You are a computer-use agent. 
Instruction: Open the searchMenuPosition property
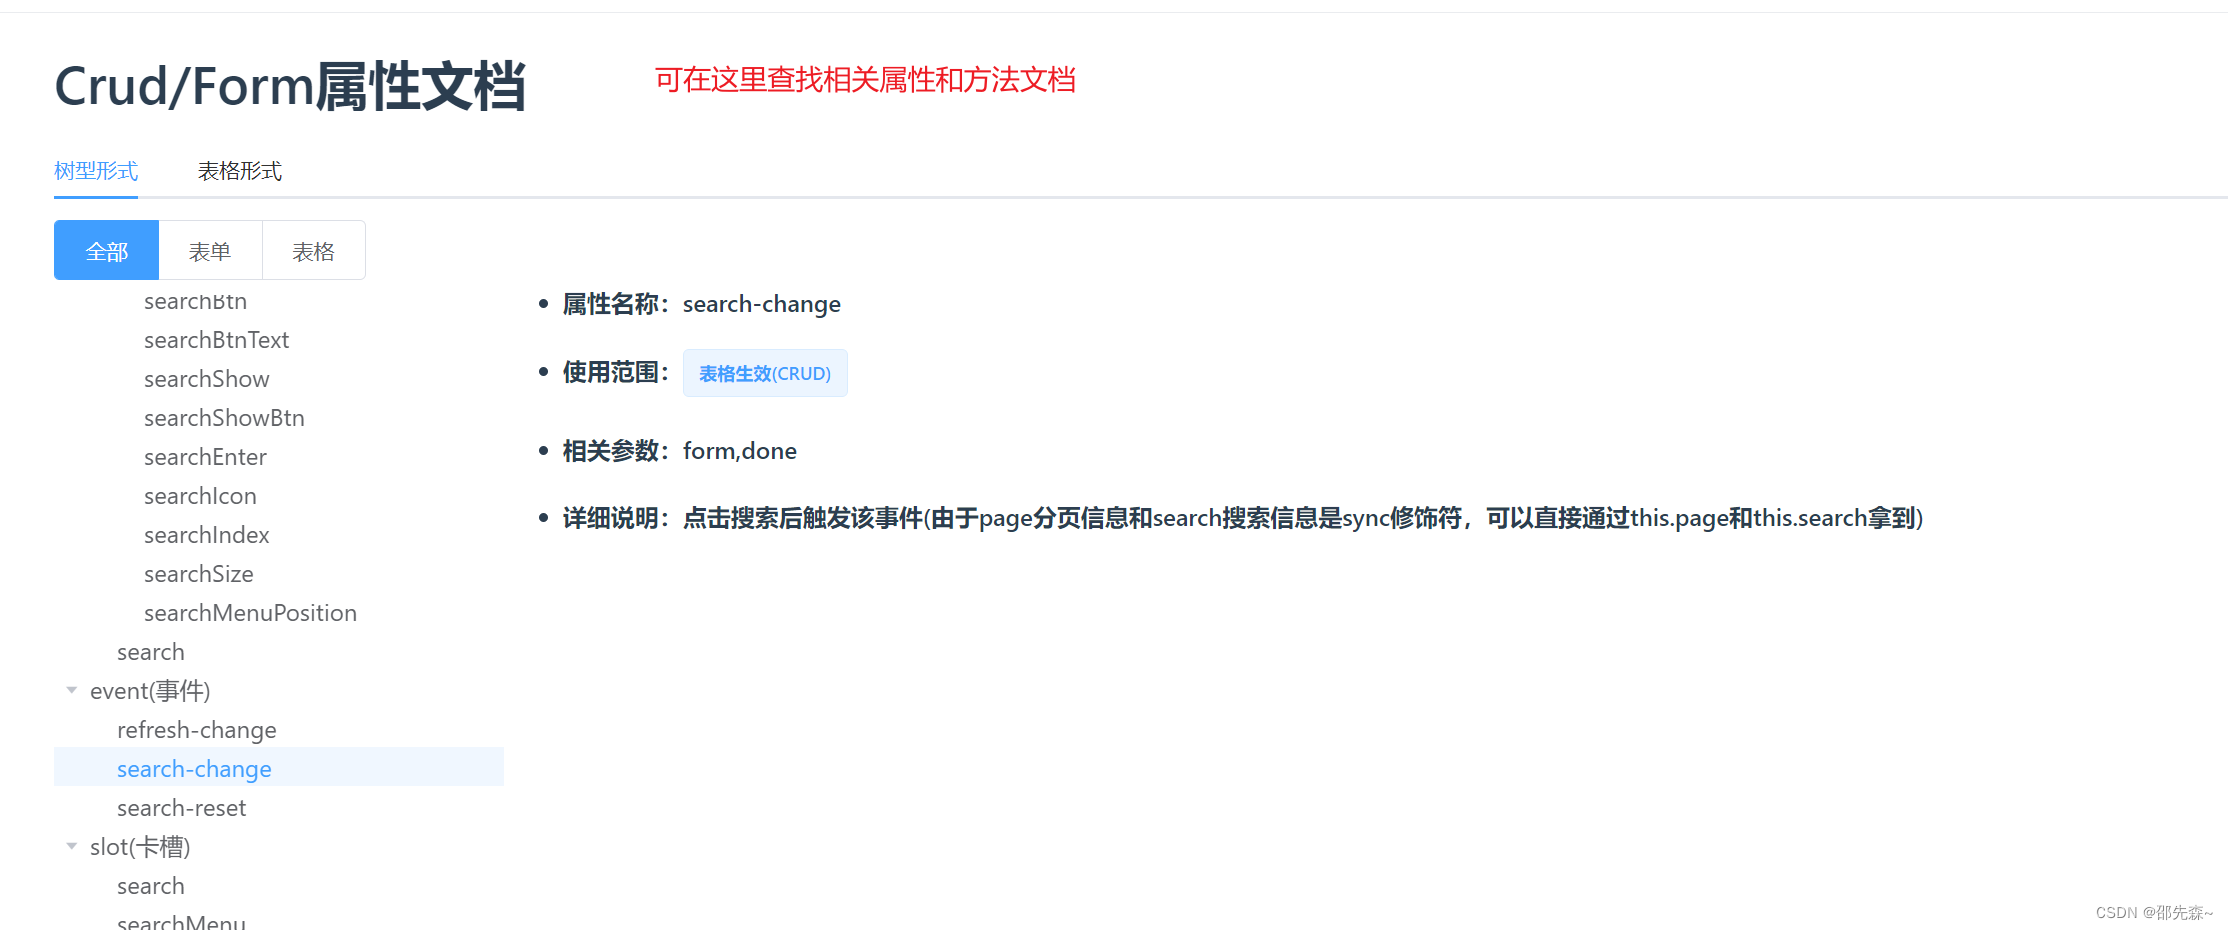pos(250,613)
